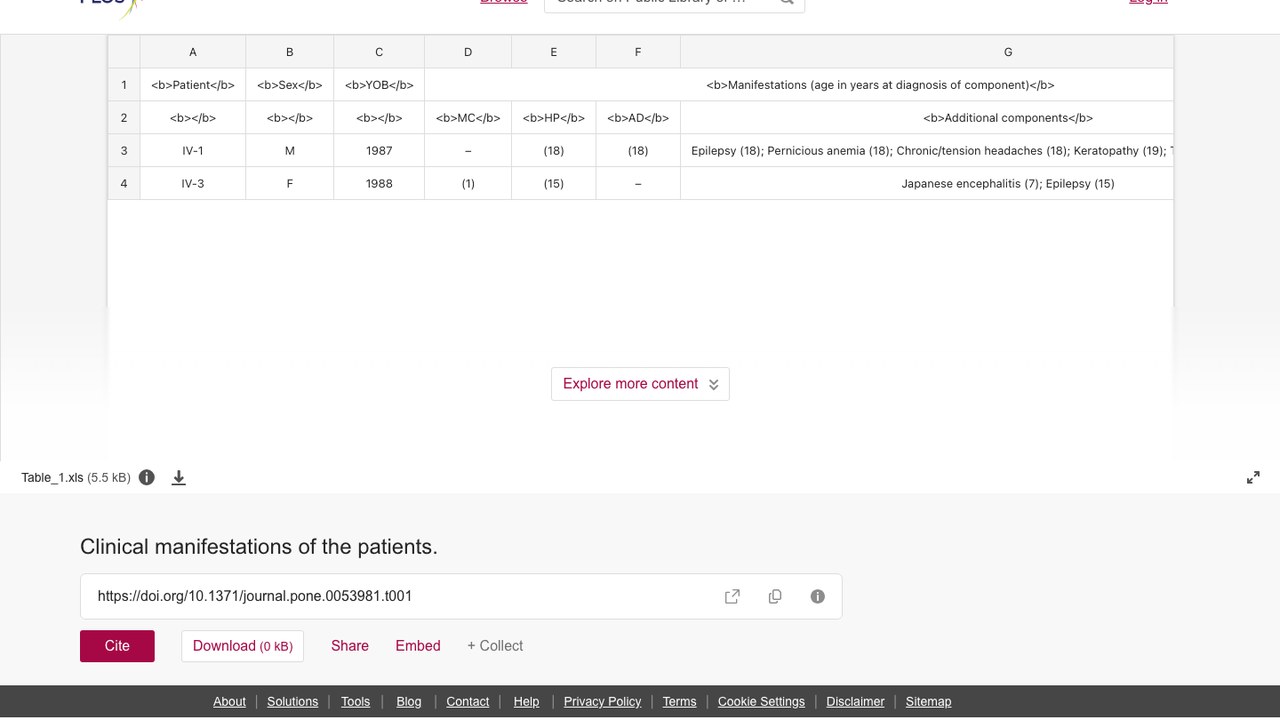
Task: Open the Embed option
Action: 418,646
